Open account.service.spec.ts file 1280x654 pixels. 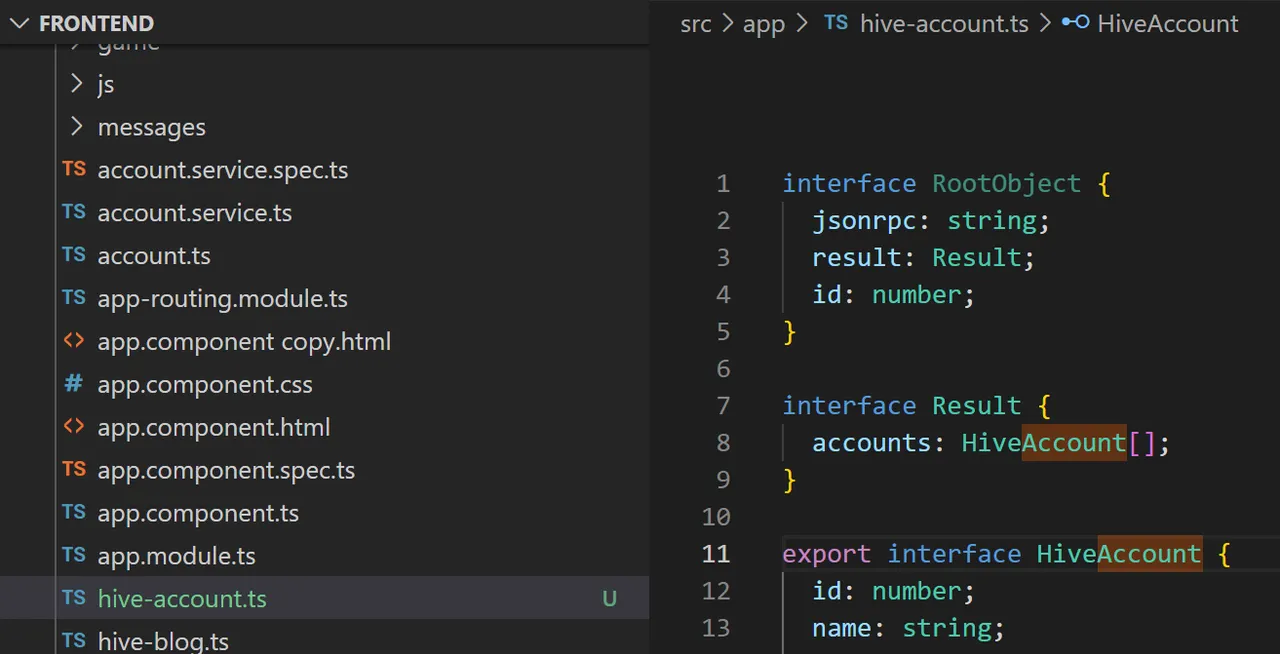[222, 170]
